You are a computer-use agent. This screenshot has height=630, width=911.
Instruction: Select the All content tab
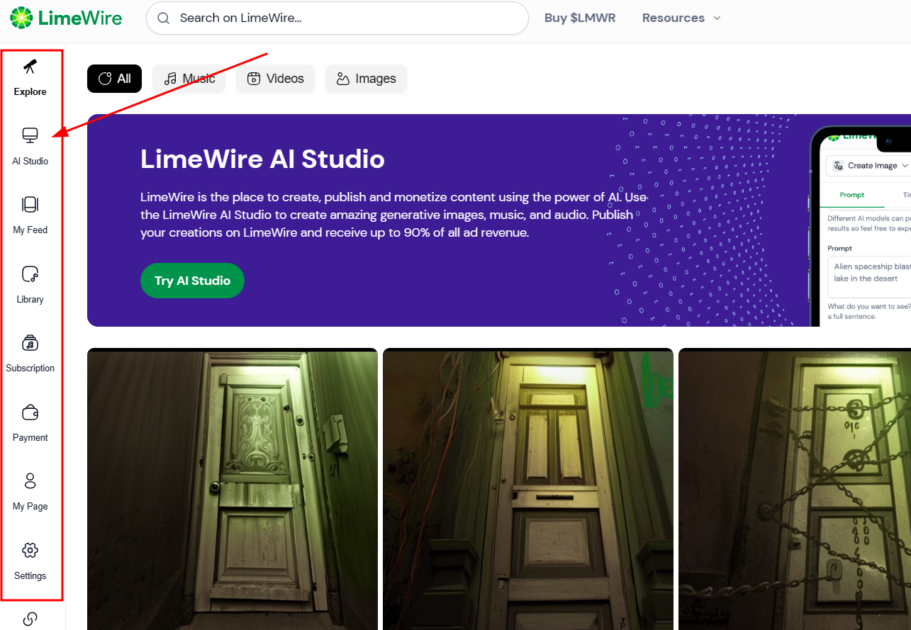(113, 78)
